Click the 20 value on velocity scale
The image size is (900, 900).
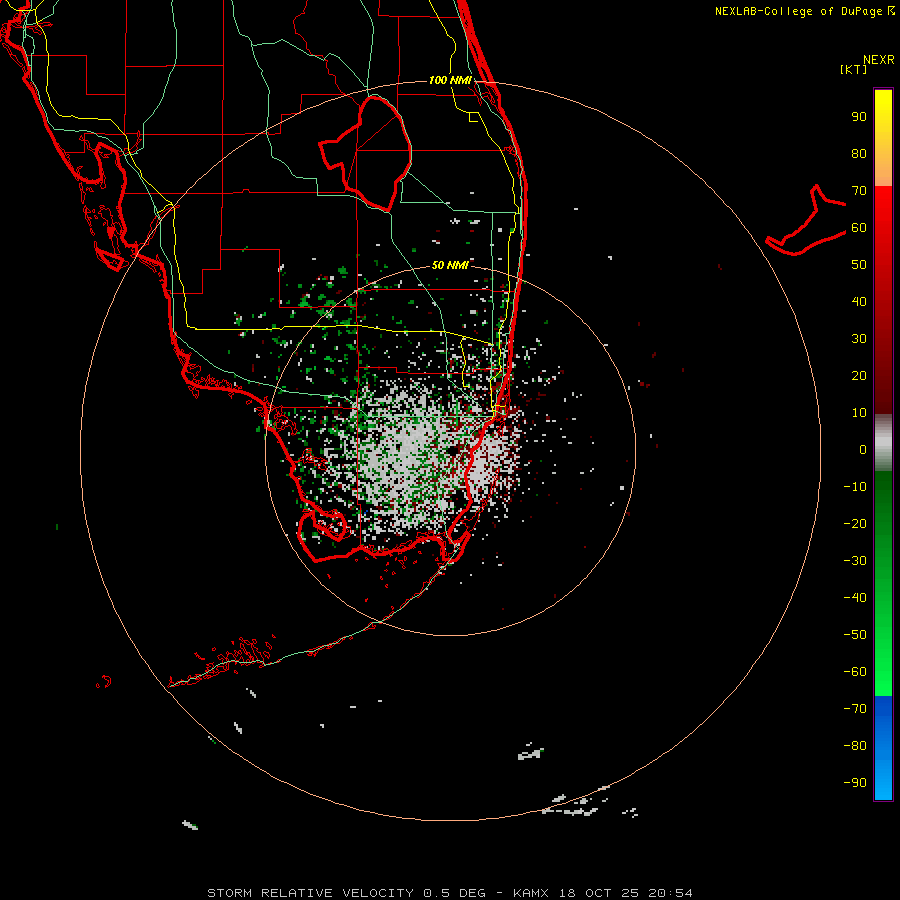point(859,375)
